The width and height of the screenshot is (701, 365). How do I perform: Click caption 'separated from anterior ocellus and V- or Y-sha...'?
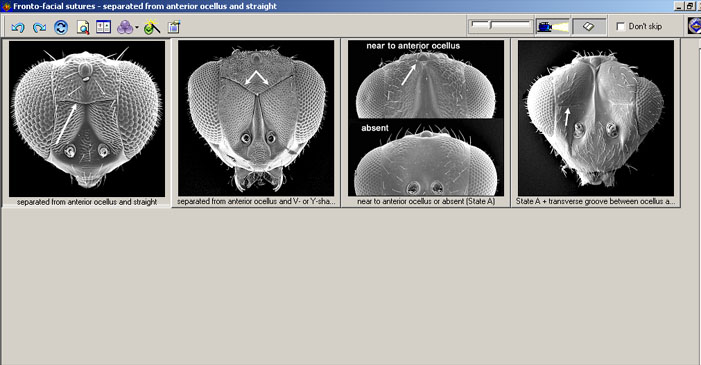[256, 202]
